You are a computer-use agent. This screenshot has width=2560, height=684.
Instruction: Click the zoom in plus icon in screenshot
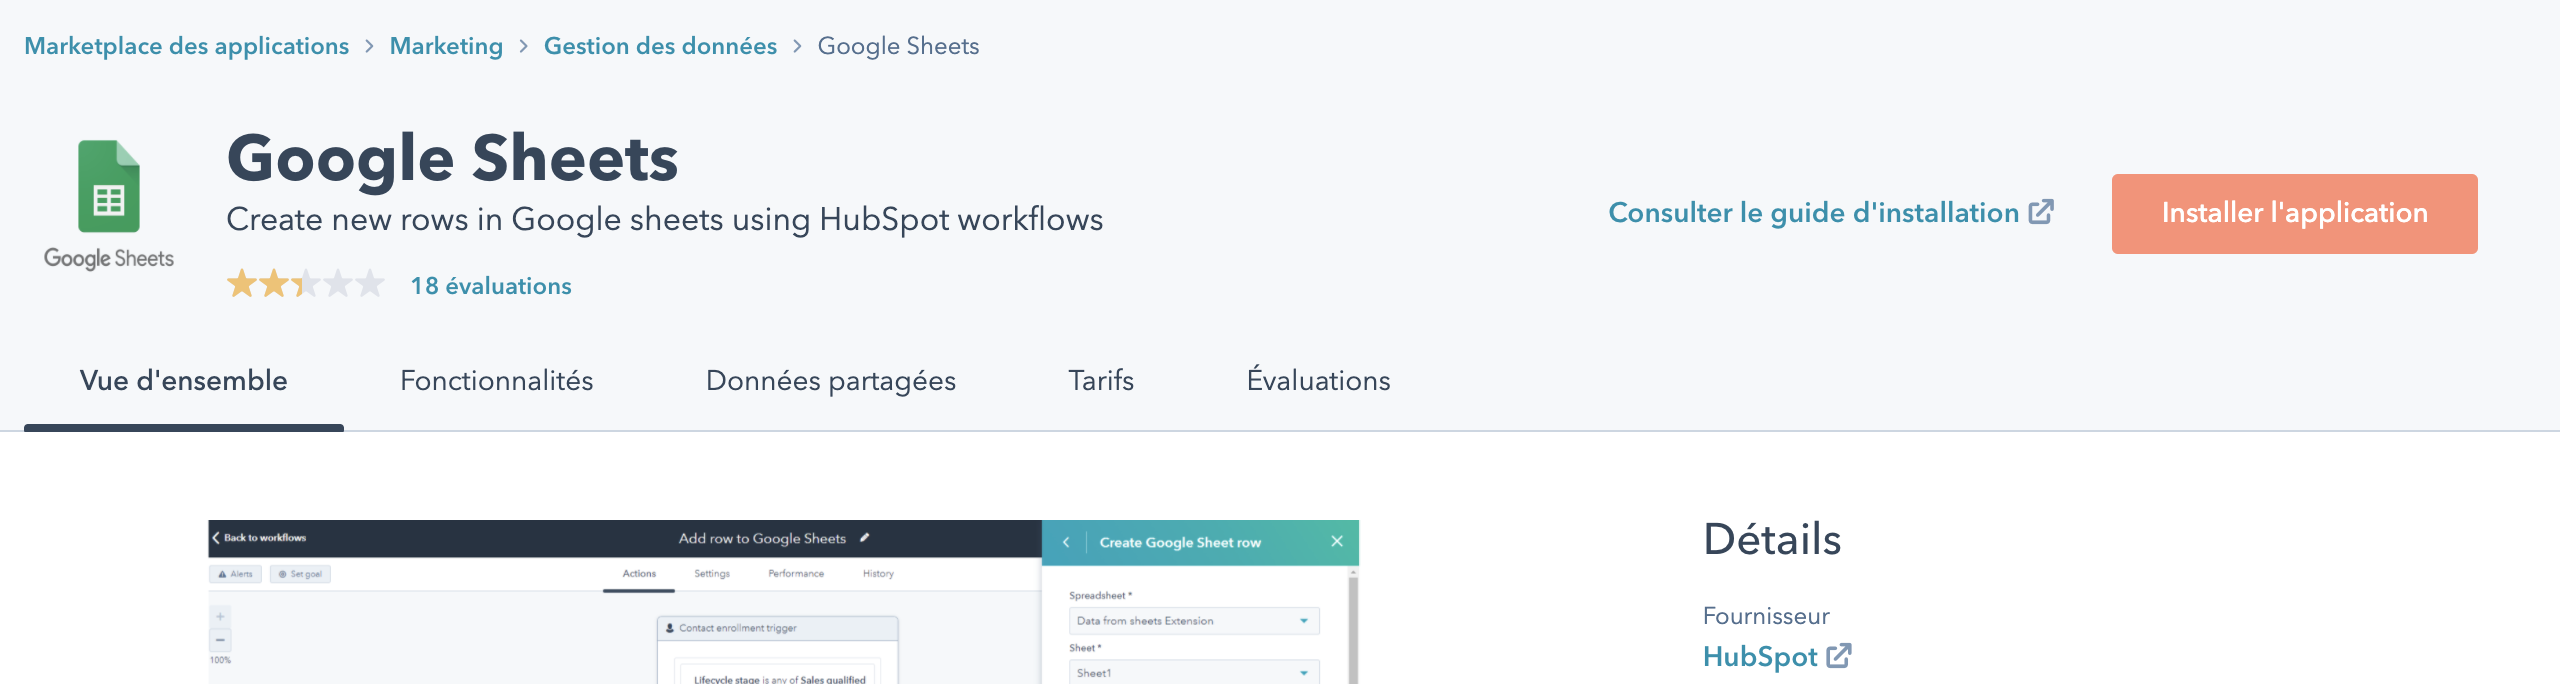coord(220,616)
